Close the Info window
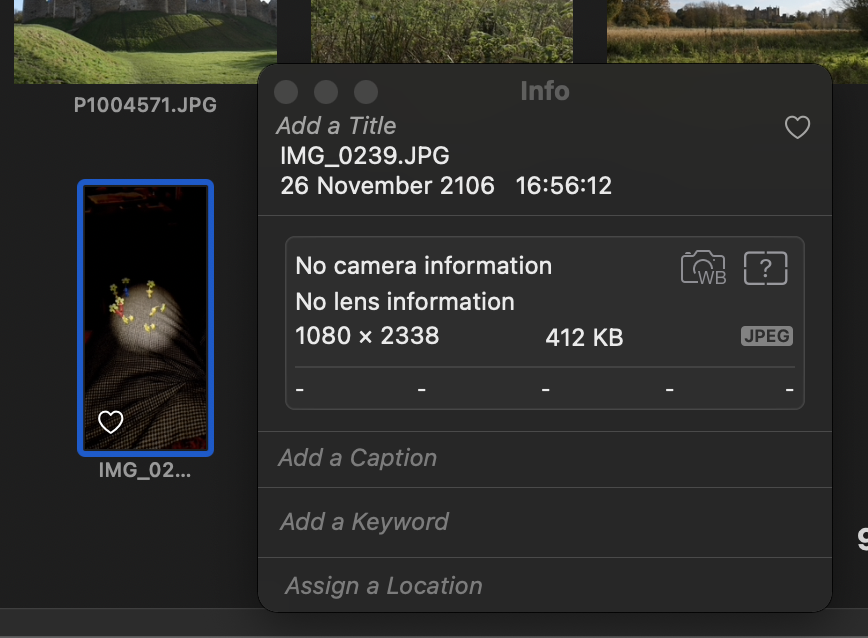This screenshot has width=868, height=638. (286, 92)
